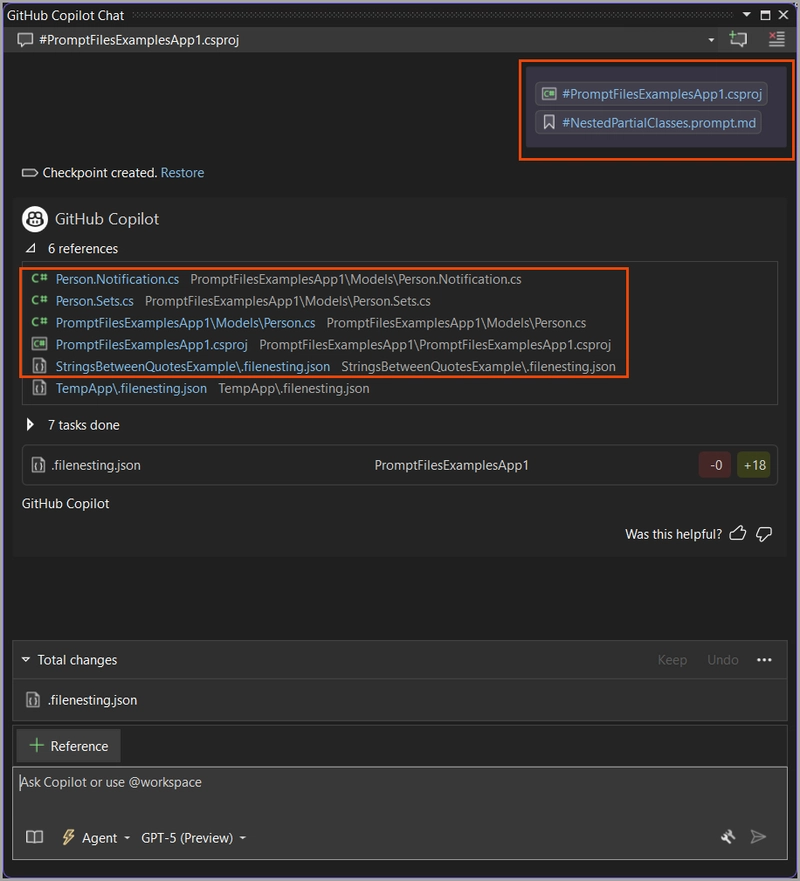The height and width of the screenshot is (881, 800).
Task: Click the +18 added lines badge
Action: coord(754,465)
